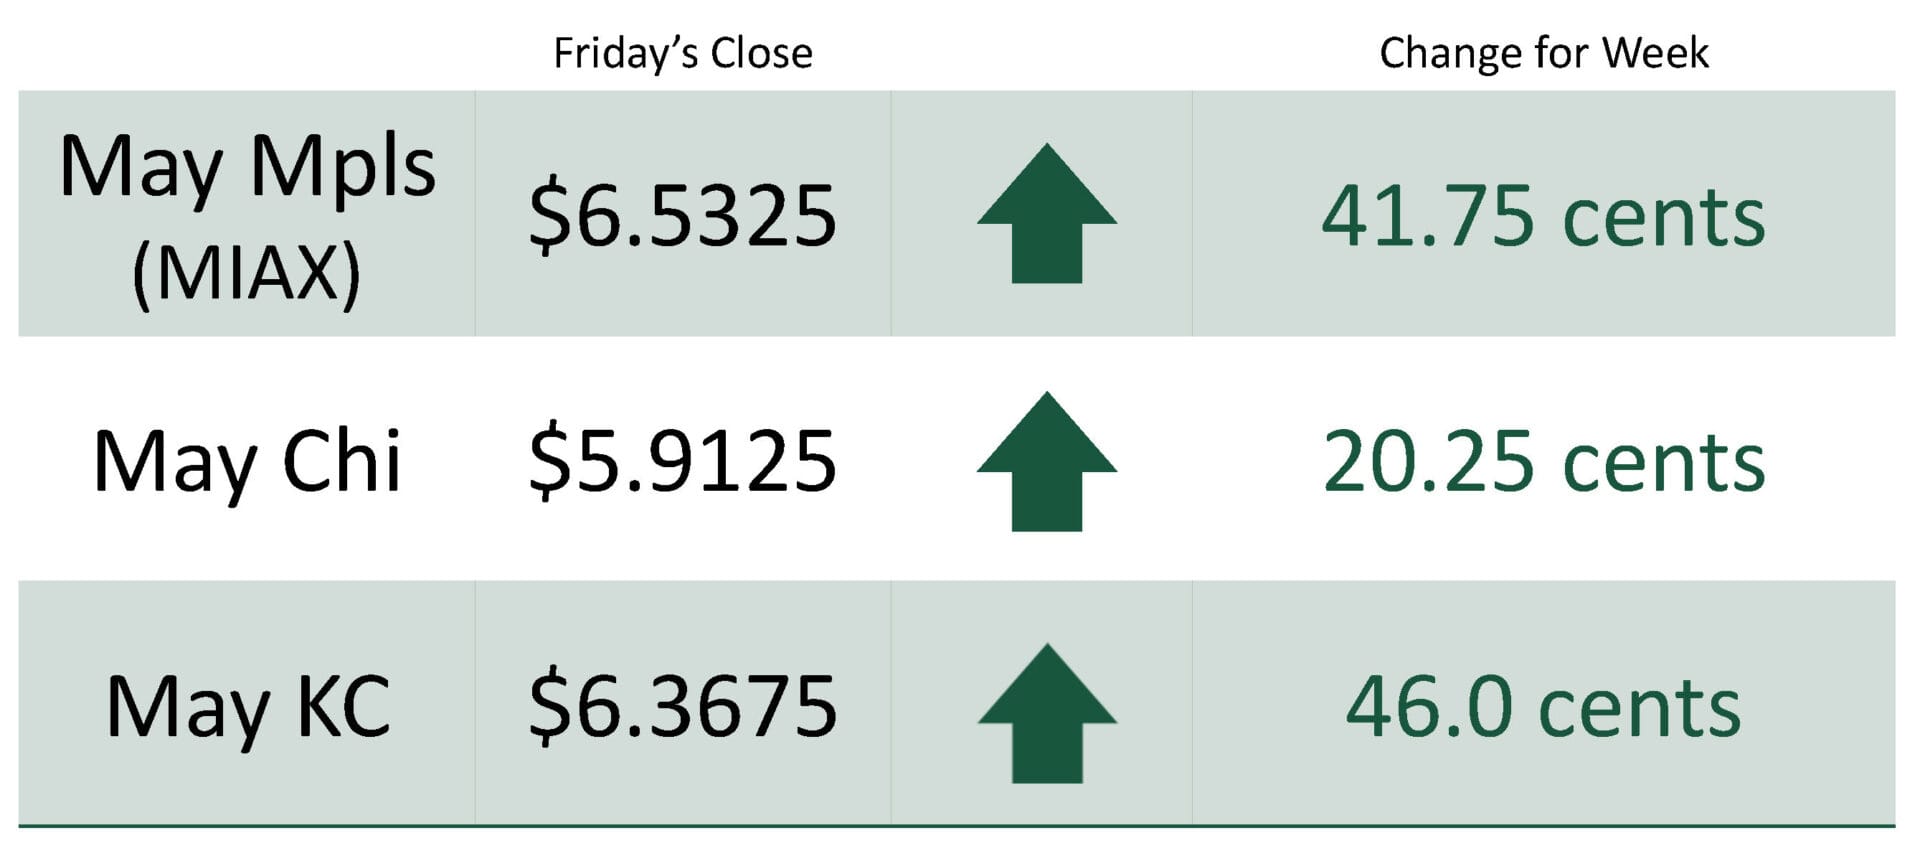Click the green up arrow beside May Chi

pos(1046,461)
